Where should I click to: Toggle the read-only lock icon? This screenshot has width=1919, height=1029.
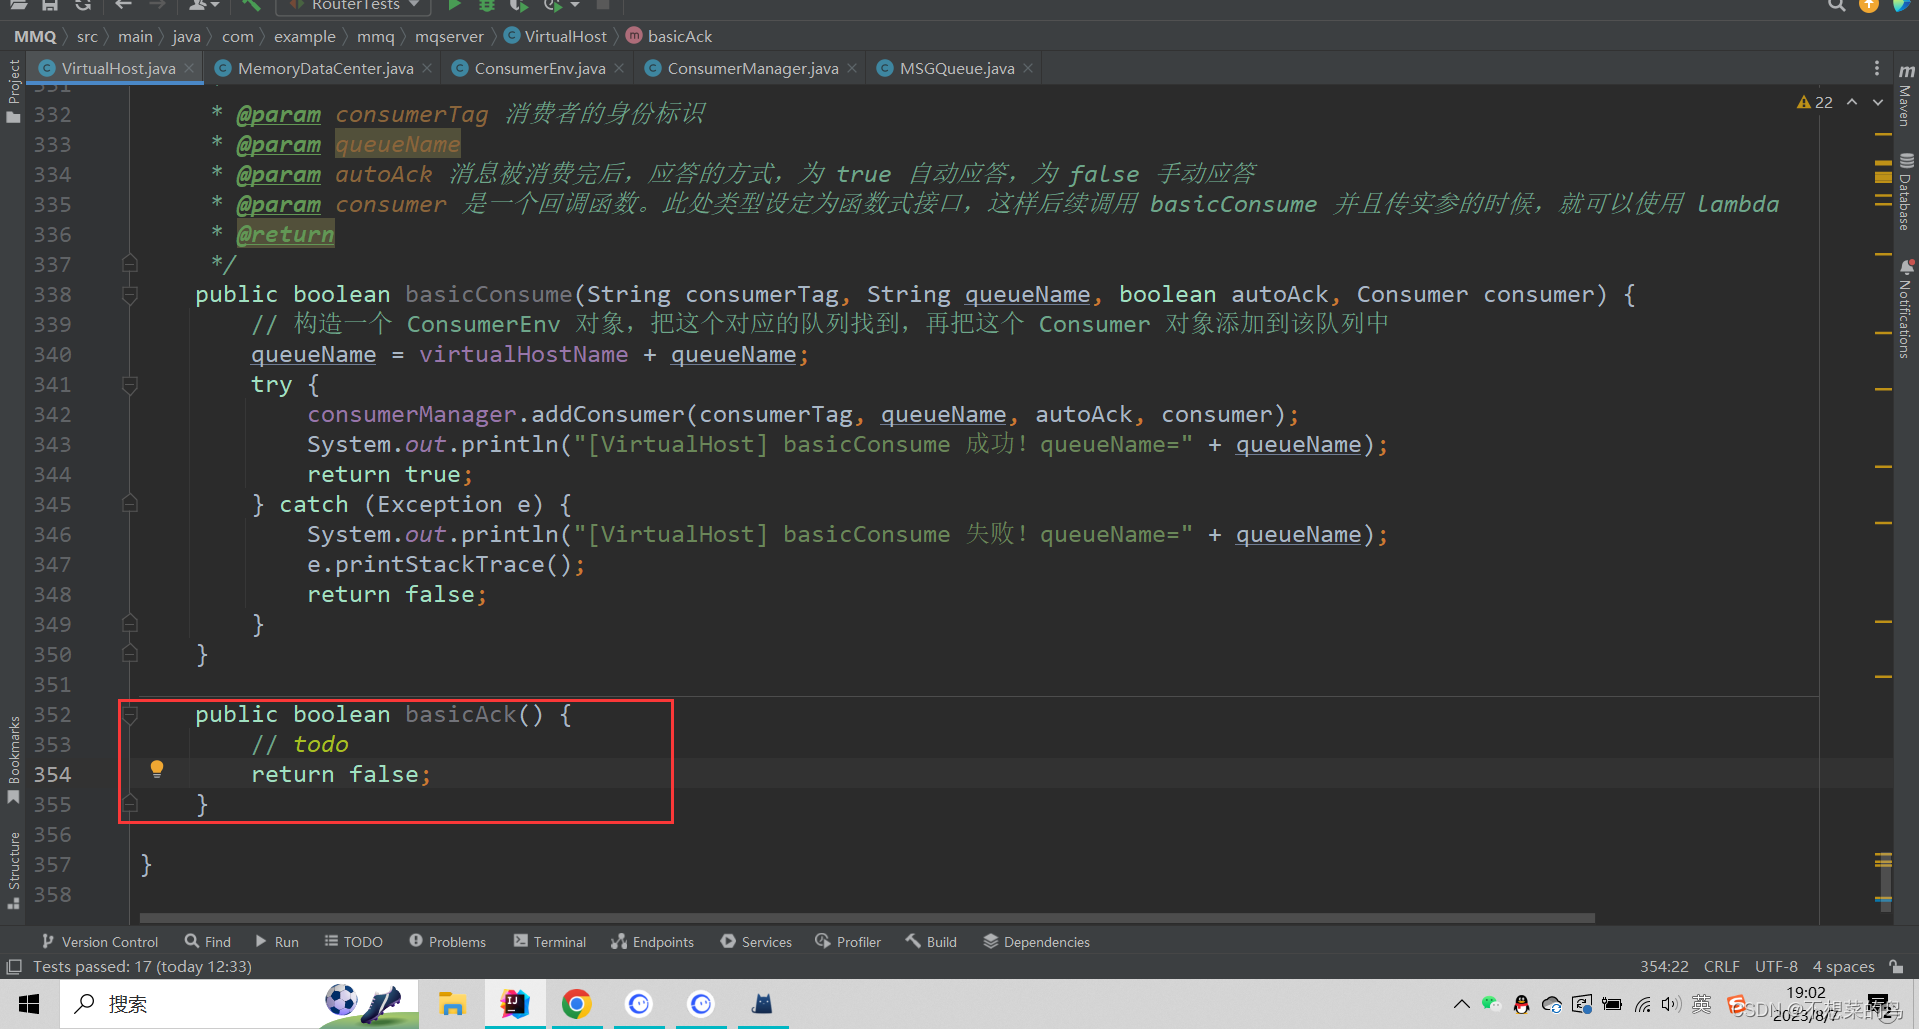click(1896, 966)
